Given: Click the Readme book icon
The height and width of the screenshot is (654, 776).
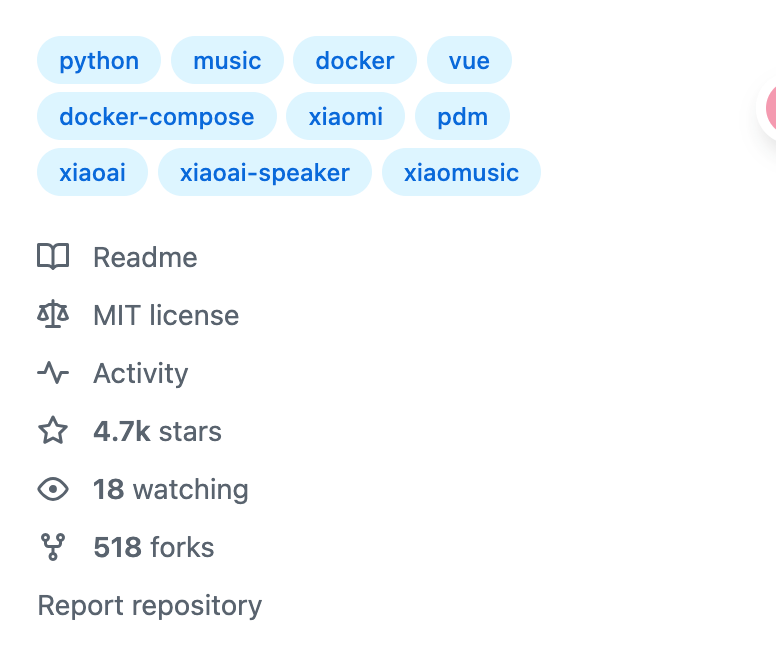Looking at the screenshot, I should click(x=53, y=257).
